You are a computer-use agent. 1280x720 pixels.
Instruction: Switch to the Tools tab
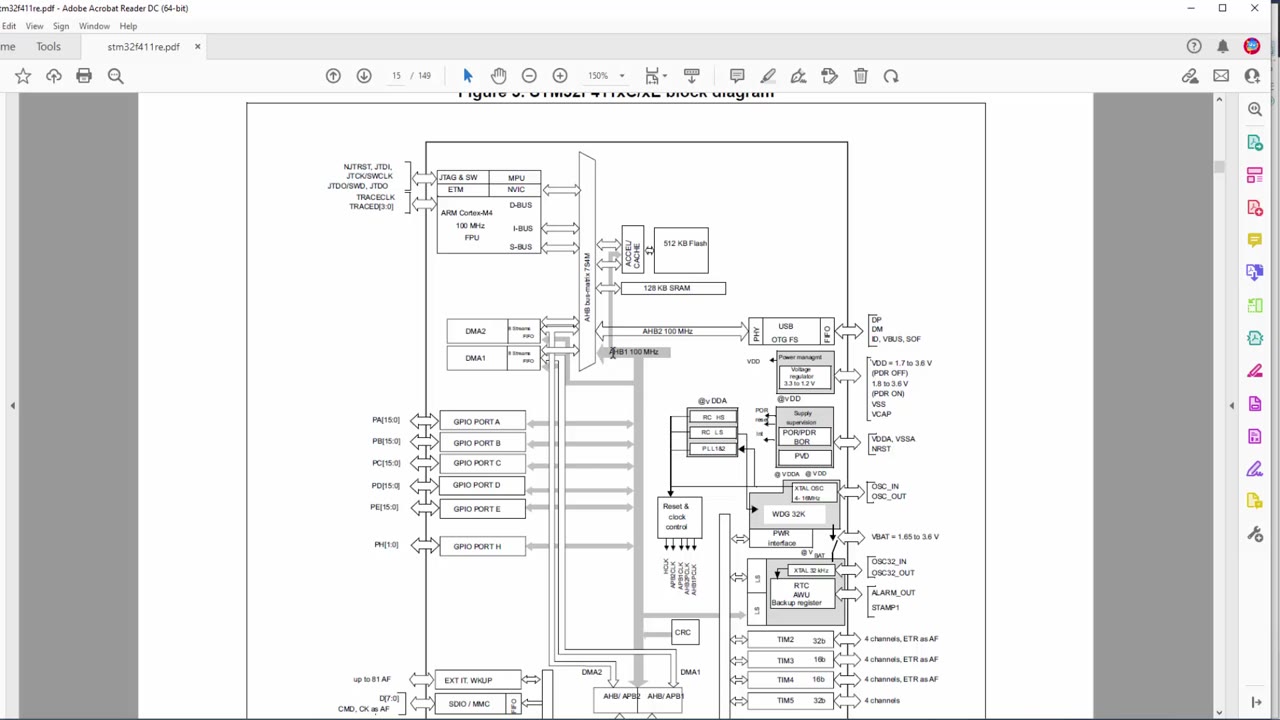(x=48, y=47)
